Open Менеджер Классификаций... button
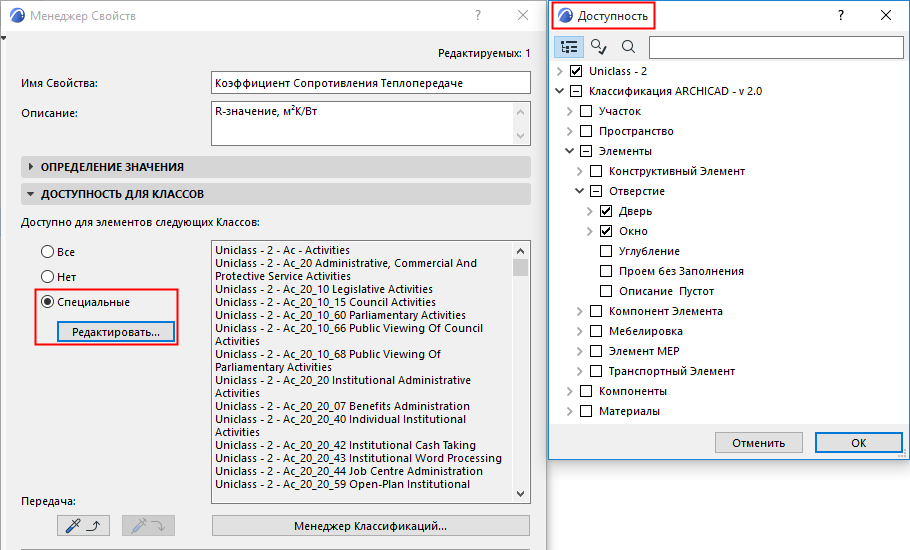 (370, 526)
